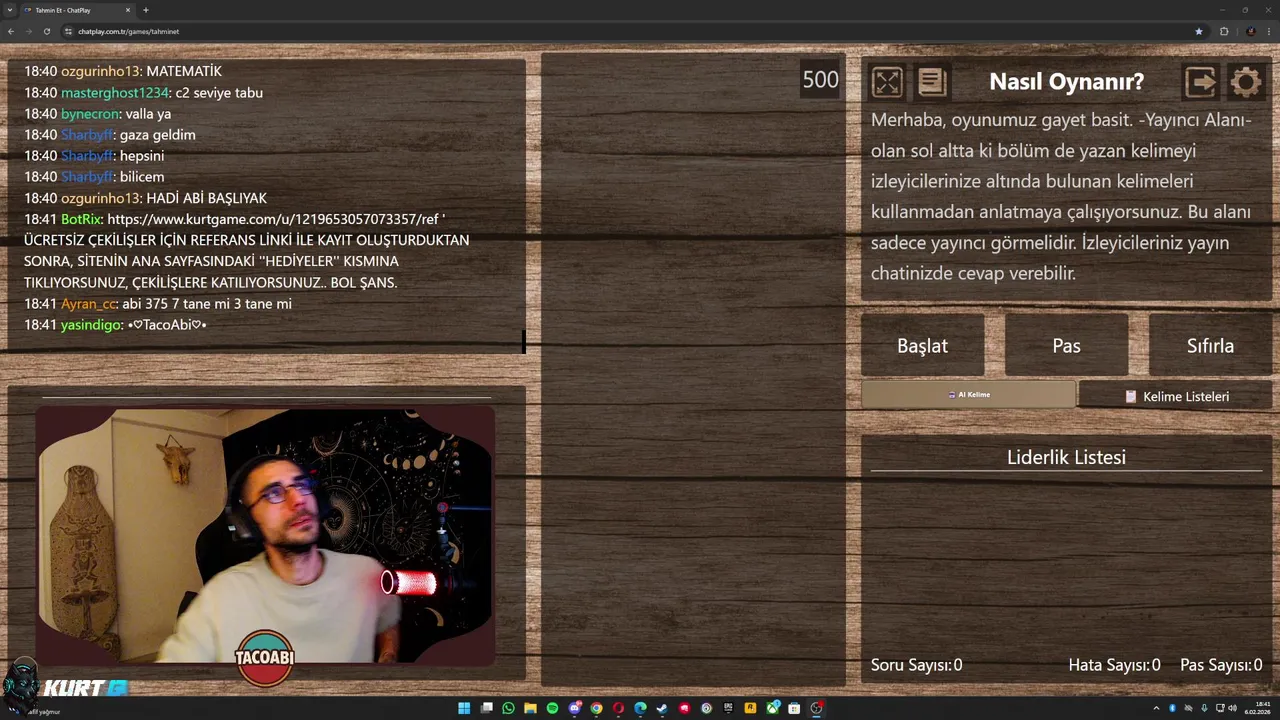
Task: Open the Windows Start menu
Action: [x=464, y=708]
